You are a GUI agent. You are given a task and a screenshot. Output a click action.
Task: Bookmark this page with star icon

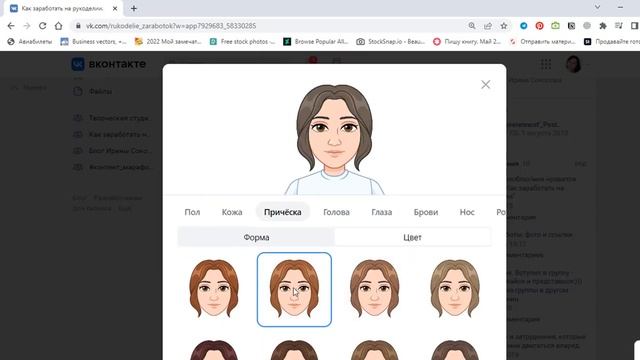click(x=504, y=26)
